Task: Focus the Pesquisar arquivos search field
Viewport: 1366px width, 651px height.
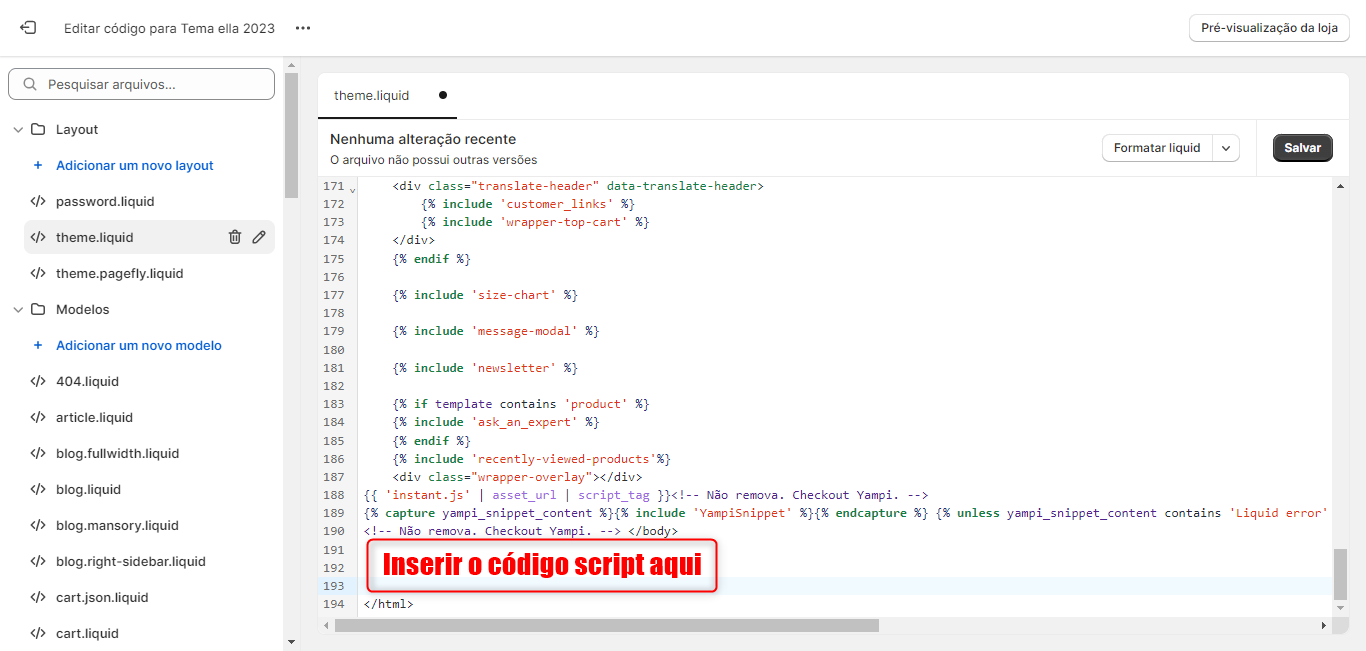Action: pos(141,84)
